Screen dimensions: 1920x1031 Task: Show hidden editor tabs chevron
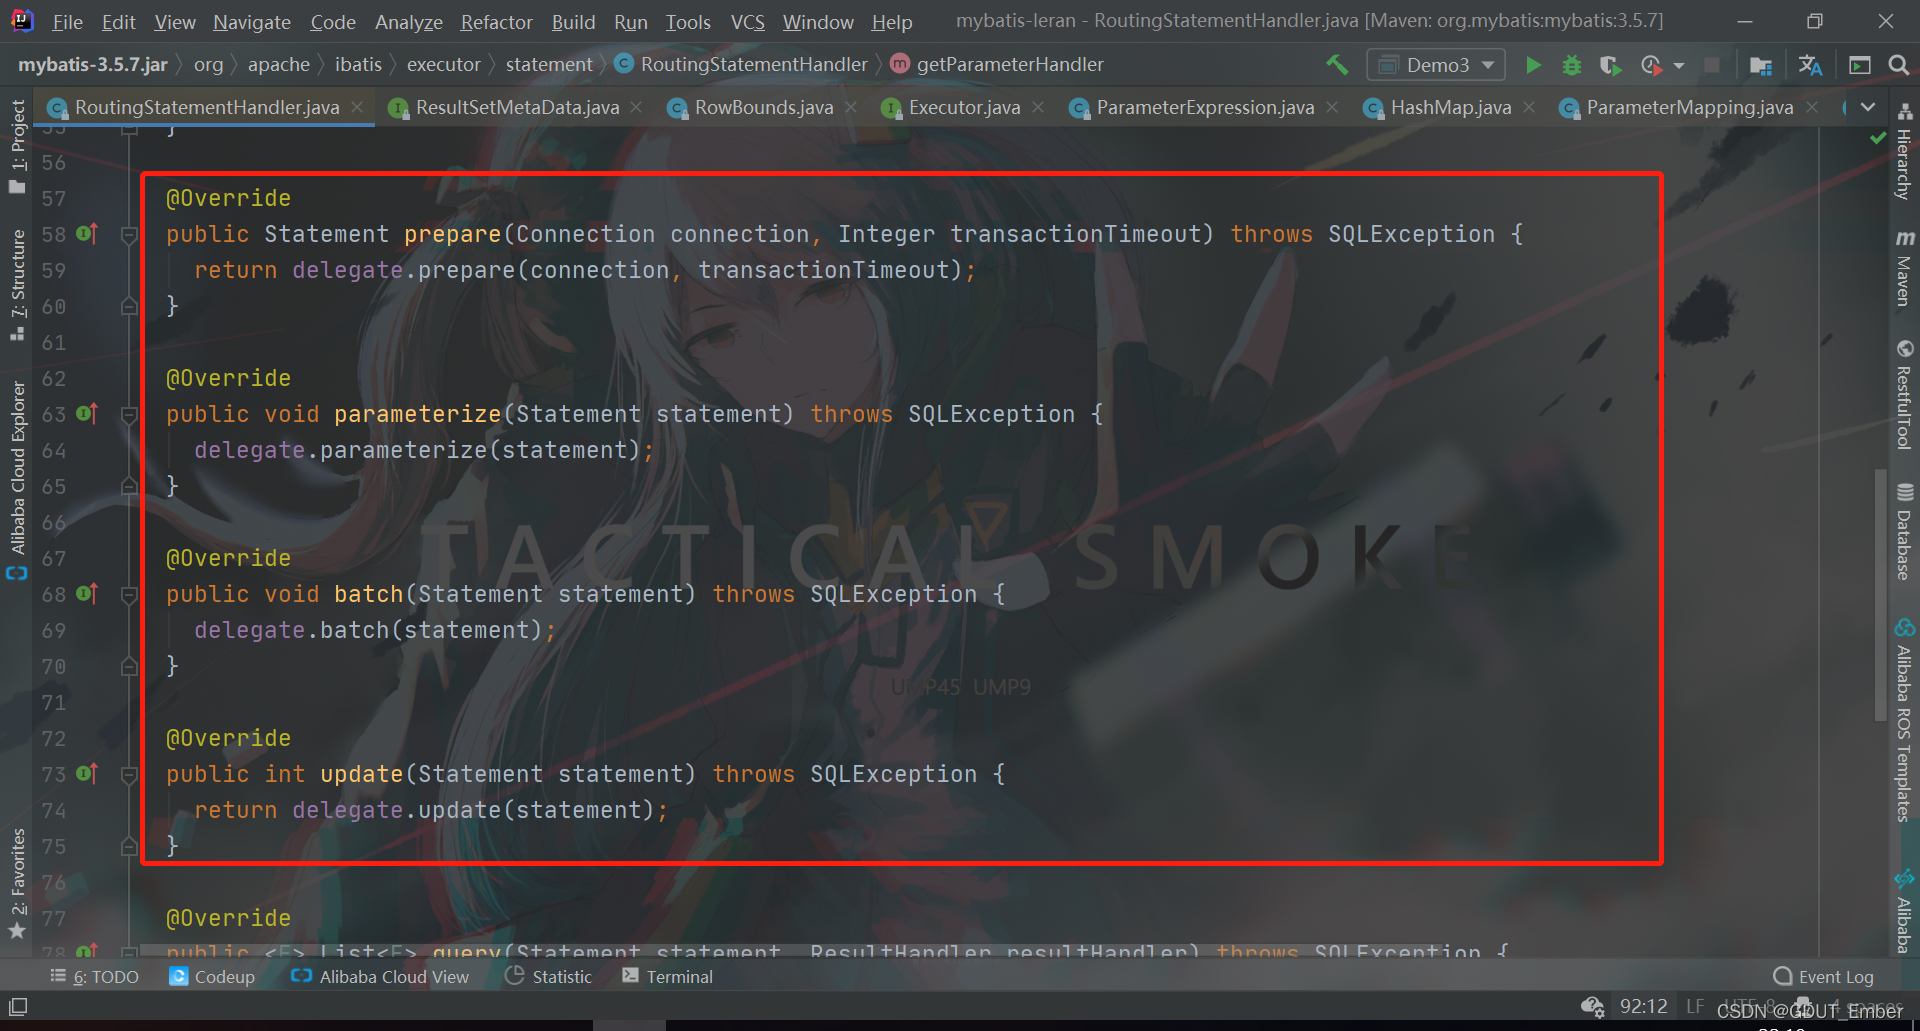[x=1867, y=107]
